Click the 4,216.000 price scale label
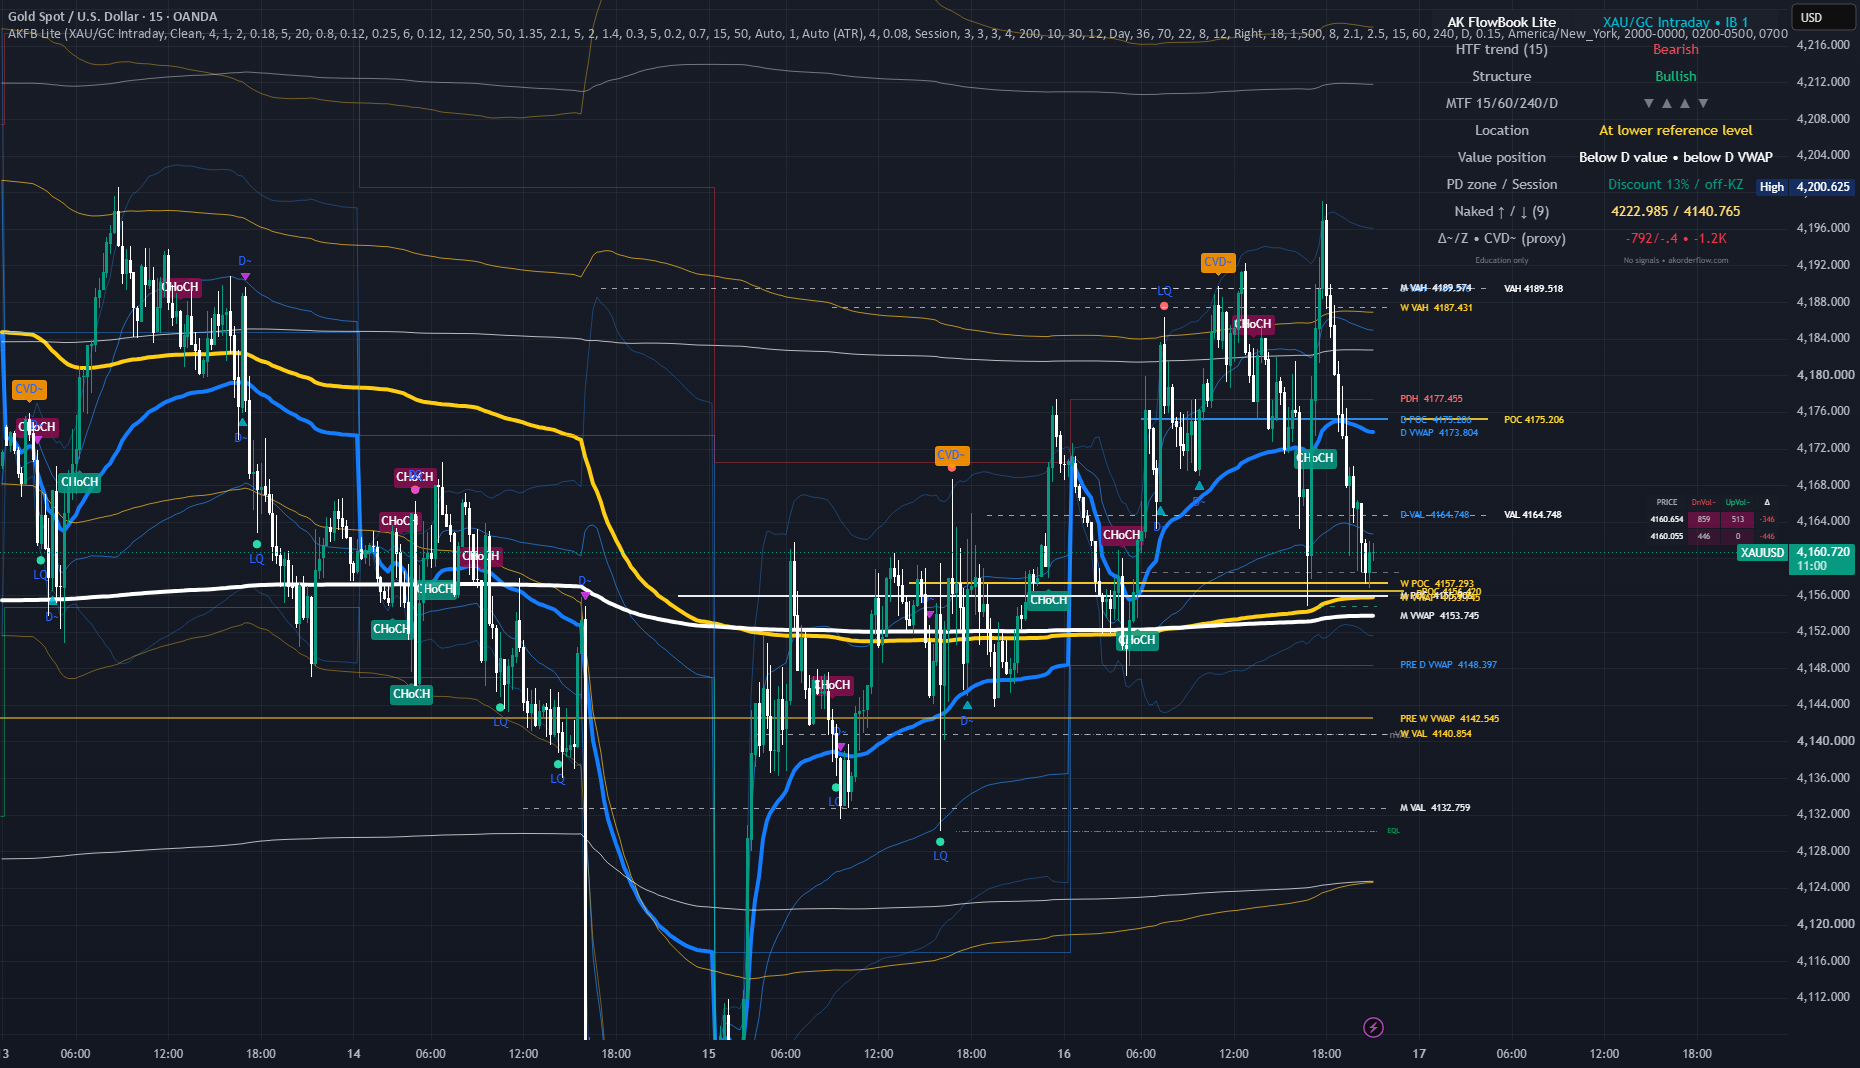Image resolution: width=1860 pixels, height=1068 pixels. click(x=1823, y=45)
